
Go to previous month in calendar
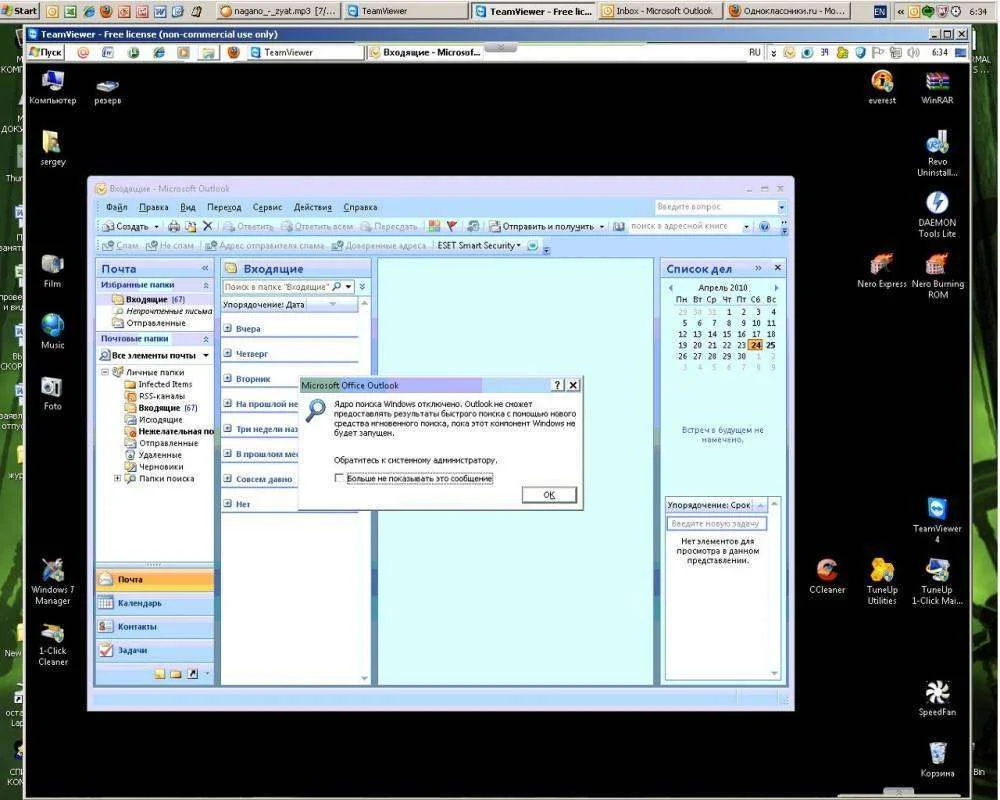tap(671, 288)
